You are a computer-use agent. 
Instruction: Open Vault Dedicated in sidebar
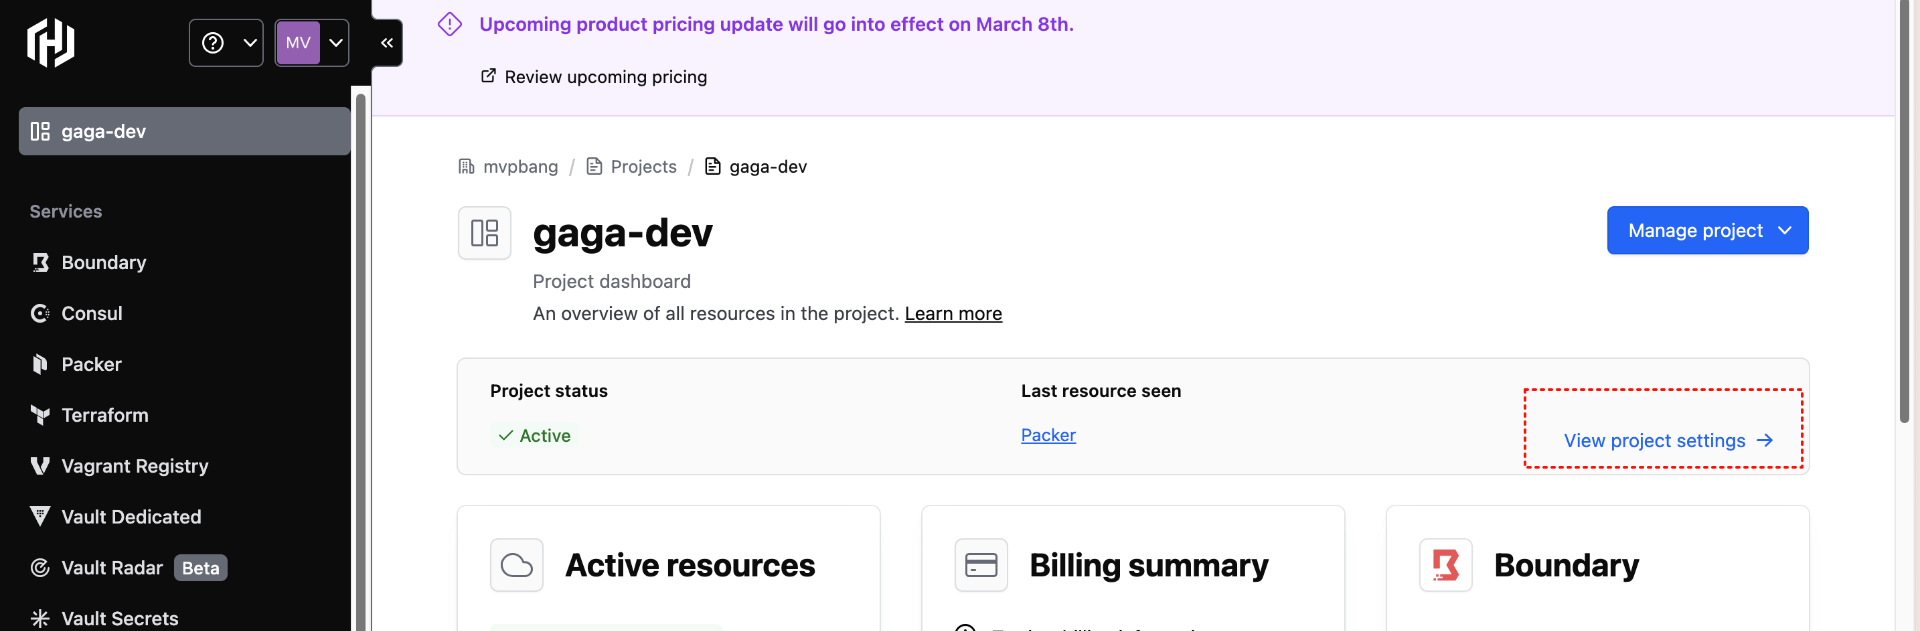(x=131, y=517)
